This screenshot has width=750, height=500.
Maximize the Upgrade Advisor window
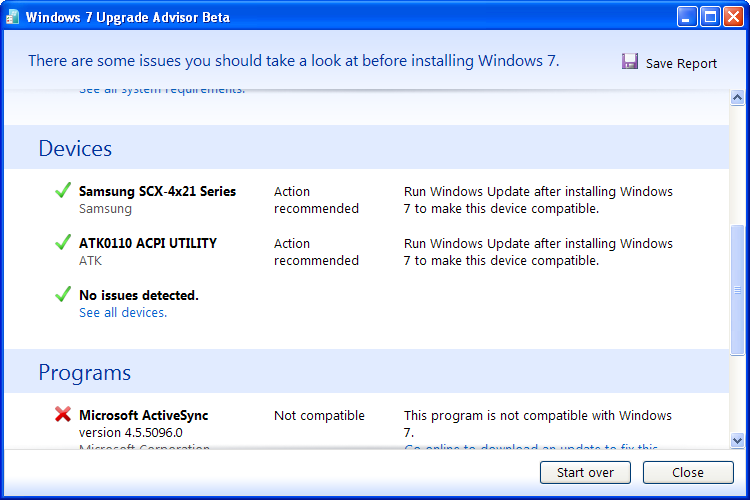pyautogui.click(x=710, y=17)
